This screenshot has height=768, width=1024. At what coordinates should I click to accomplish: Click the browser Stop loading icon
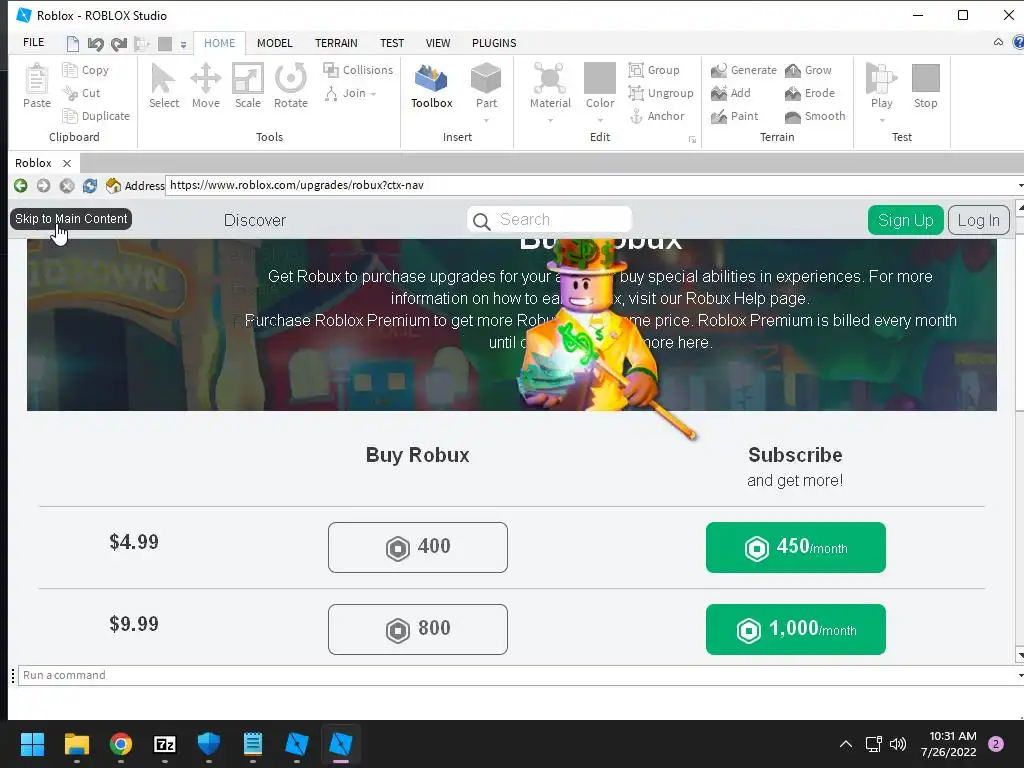point(67,186)
